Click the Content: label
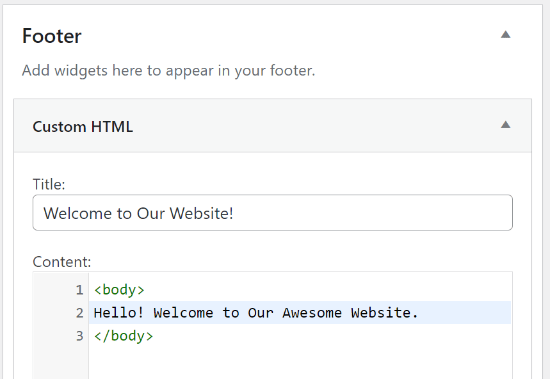This screenshot has height=379, width=550. point(62,262)
